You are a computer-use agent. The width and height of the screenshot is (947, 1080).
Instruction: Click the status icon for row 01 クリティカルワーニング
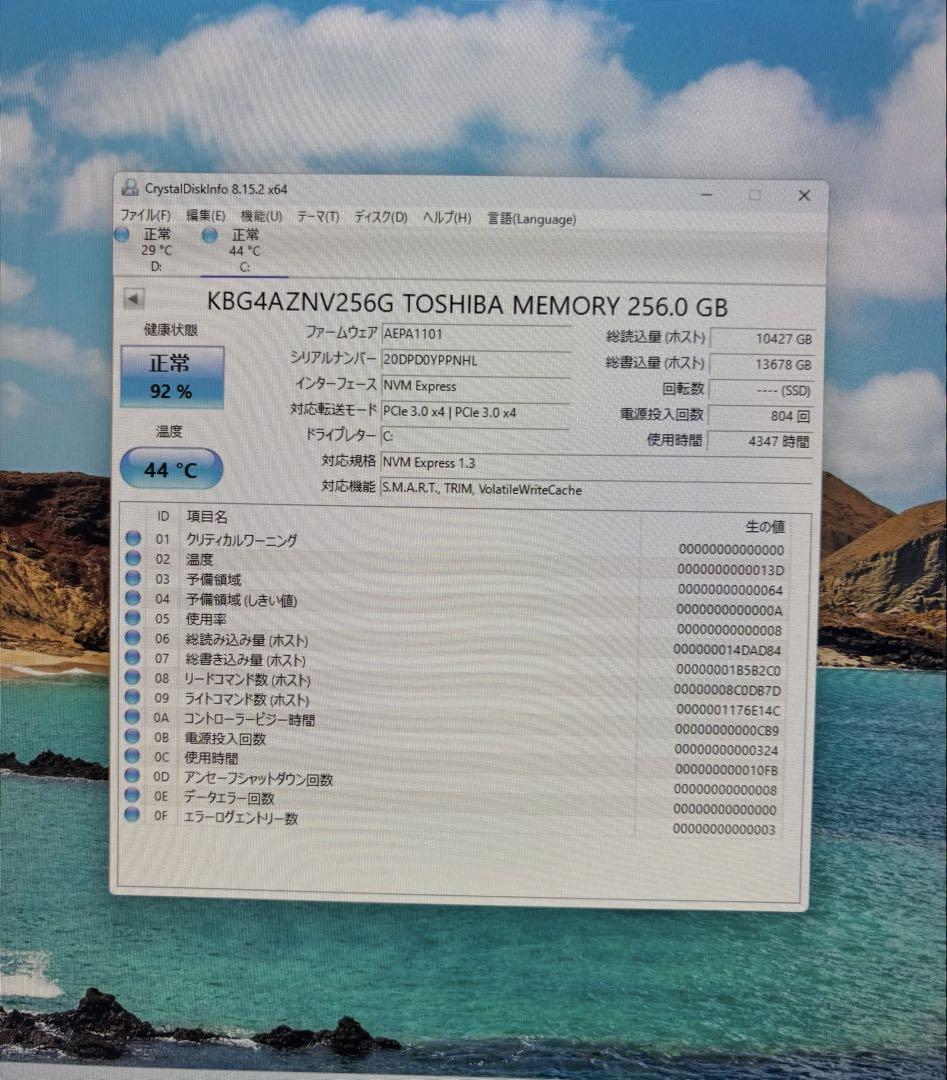click(134, 538)
